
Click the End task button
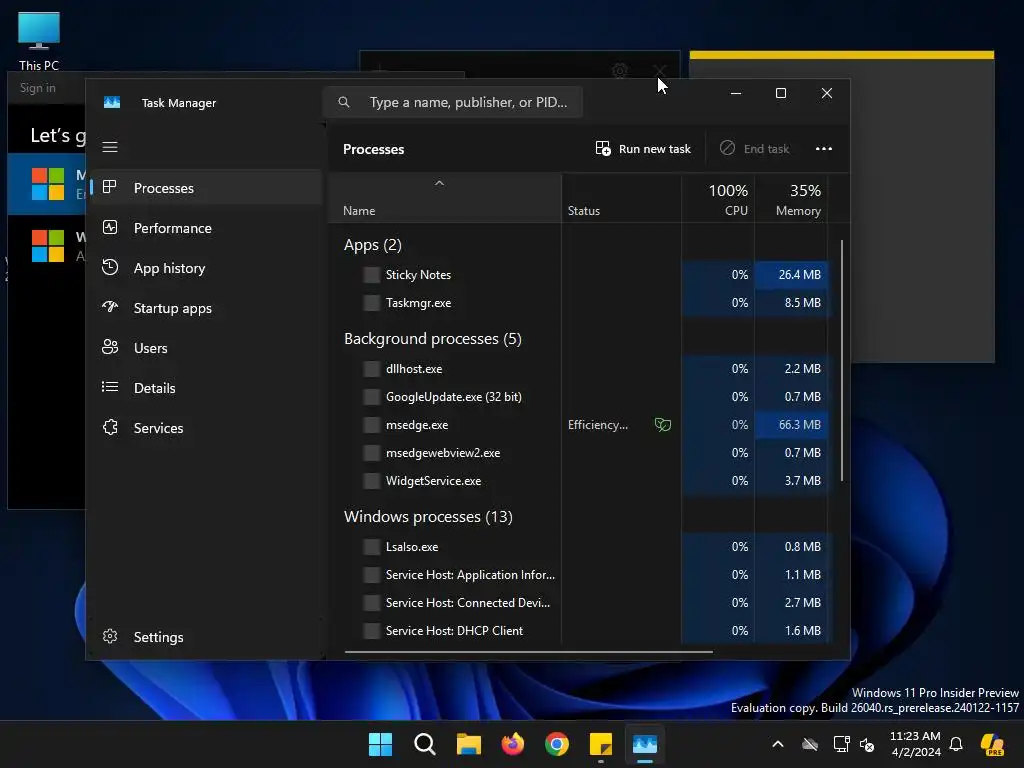(754, 149)
